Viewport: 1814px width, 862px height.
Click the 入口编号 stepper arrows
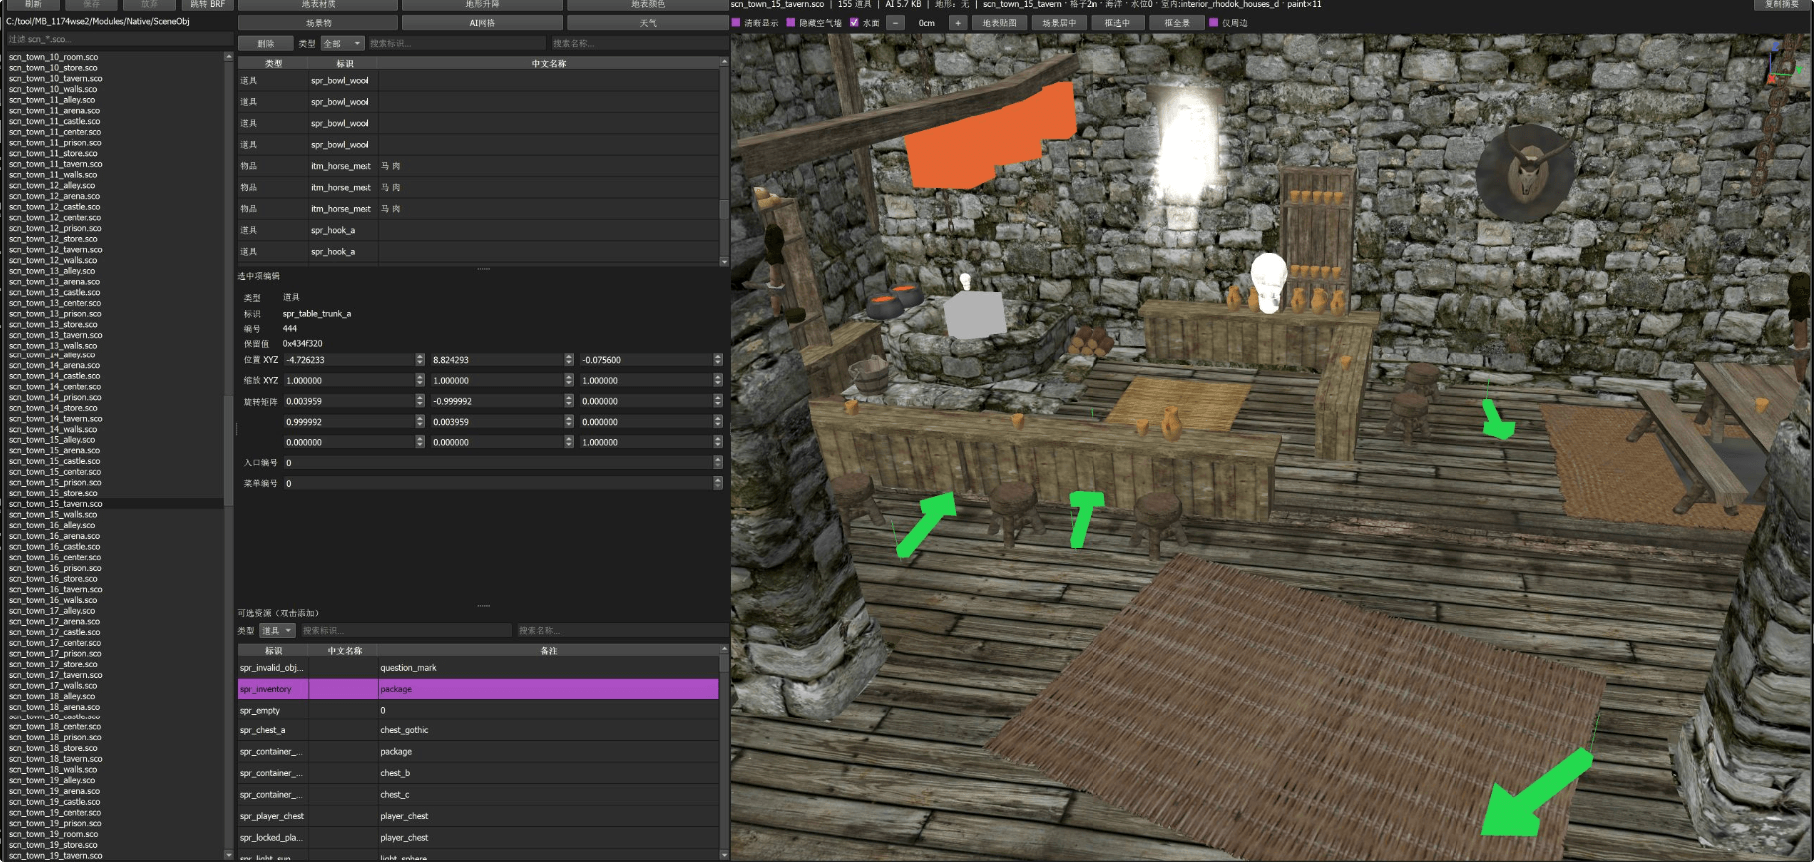(x=717, y=462)
